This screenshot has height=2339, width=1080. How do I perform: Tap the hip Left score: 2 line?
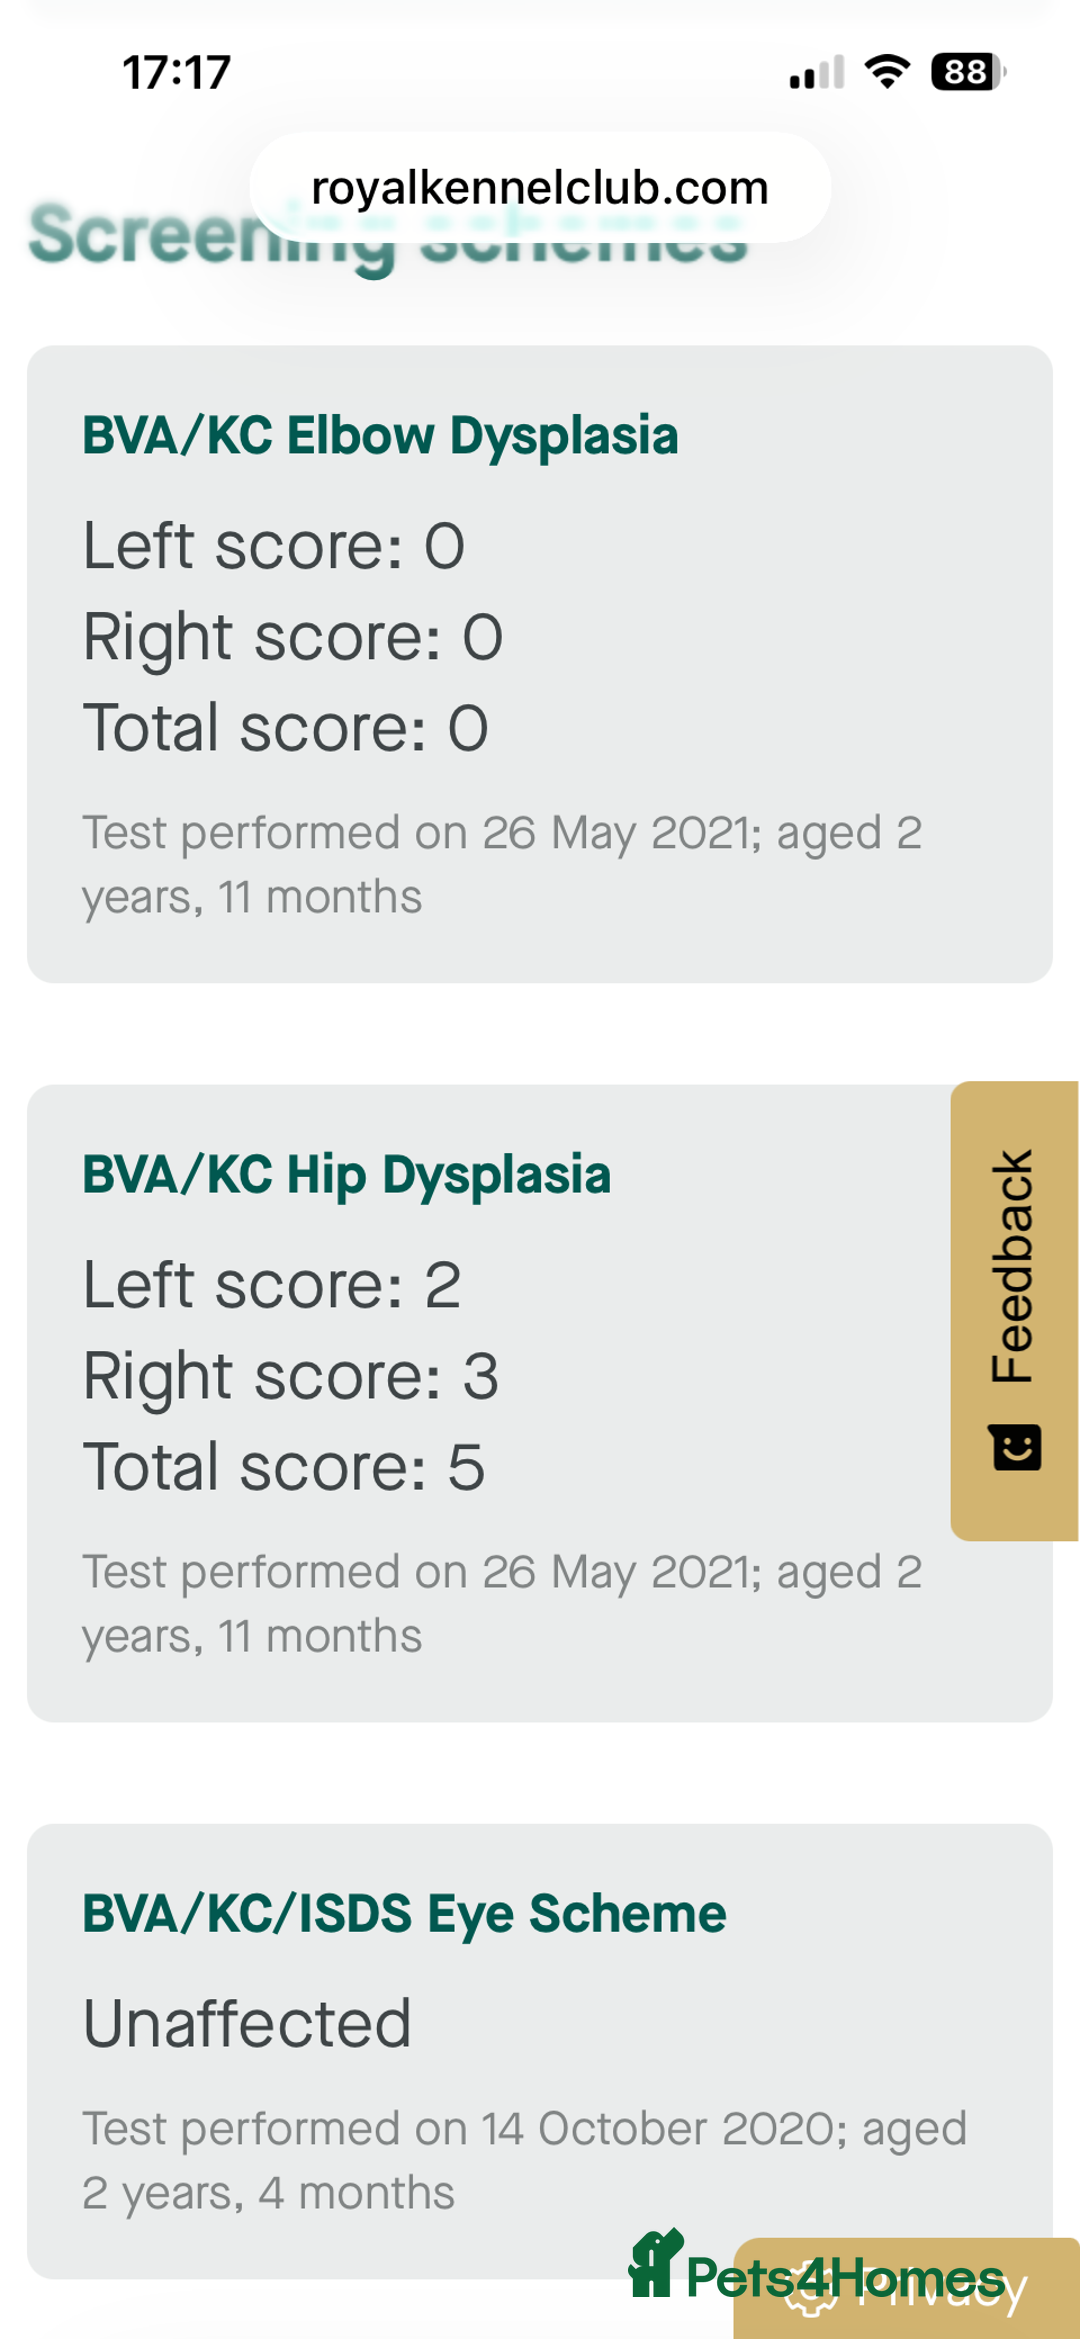click(271, 1286)
